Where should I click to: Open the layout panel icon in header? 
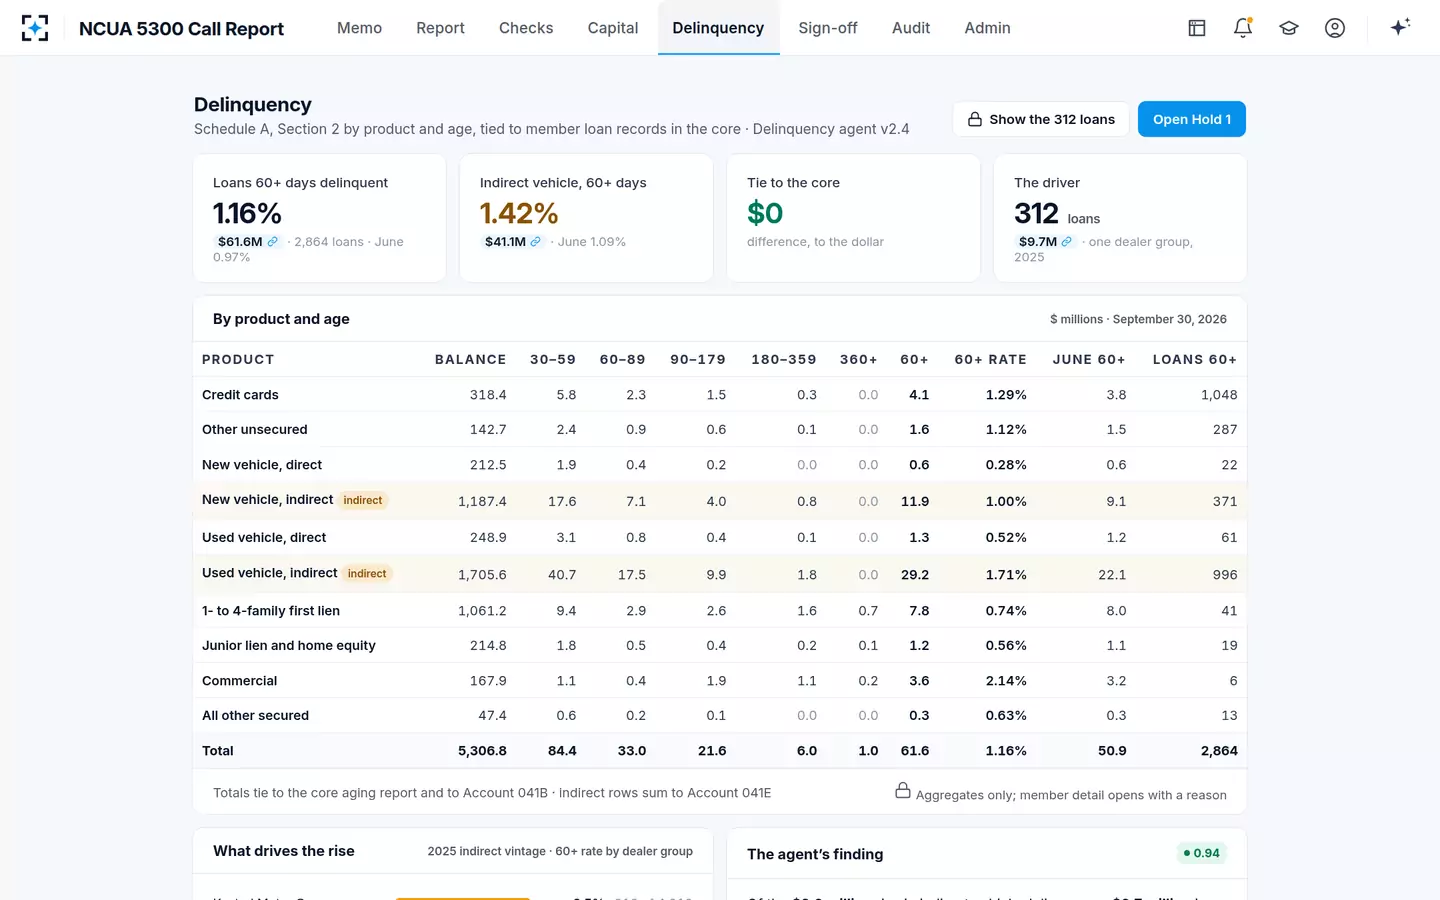pyautogui.click(x=1197, y=28)
